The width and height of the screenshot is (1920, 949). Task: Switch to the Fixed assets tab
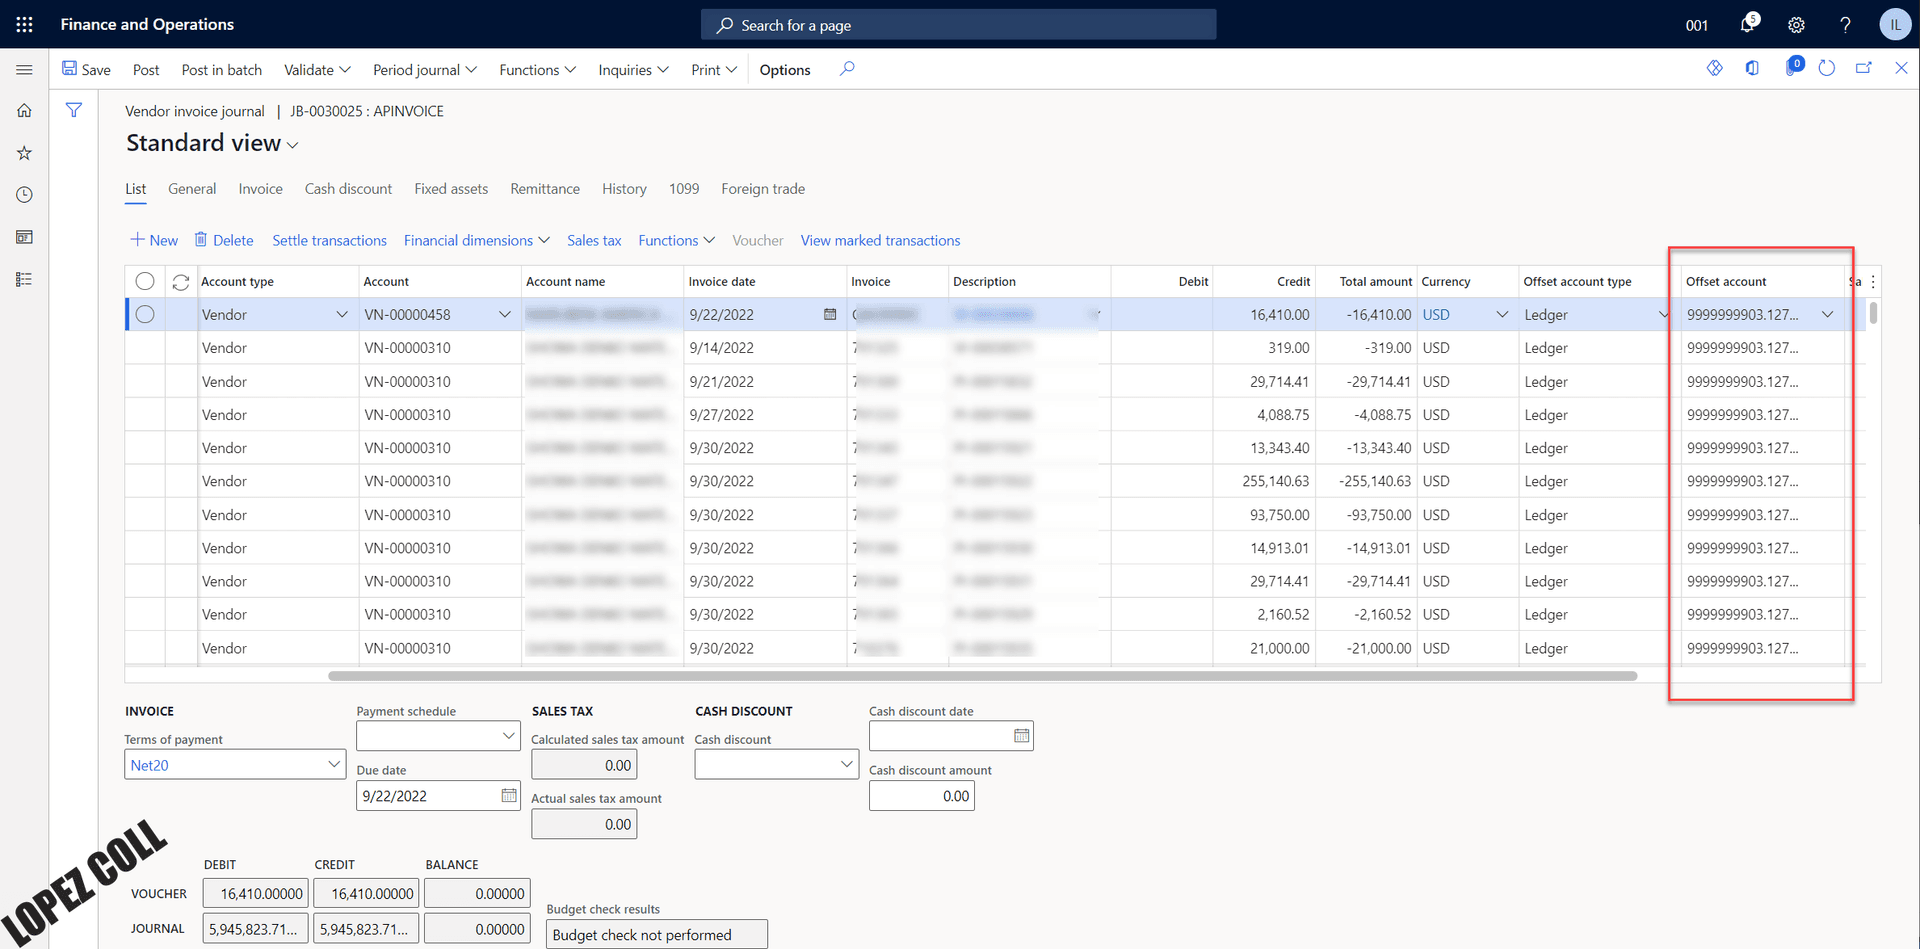pos(451,189)
